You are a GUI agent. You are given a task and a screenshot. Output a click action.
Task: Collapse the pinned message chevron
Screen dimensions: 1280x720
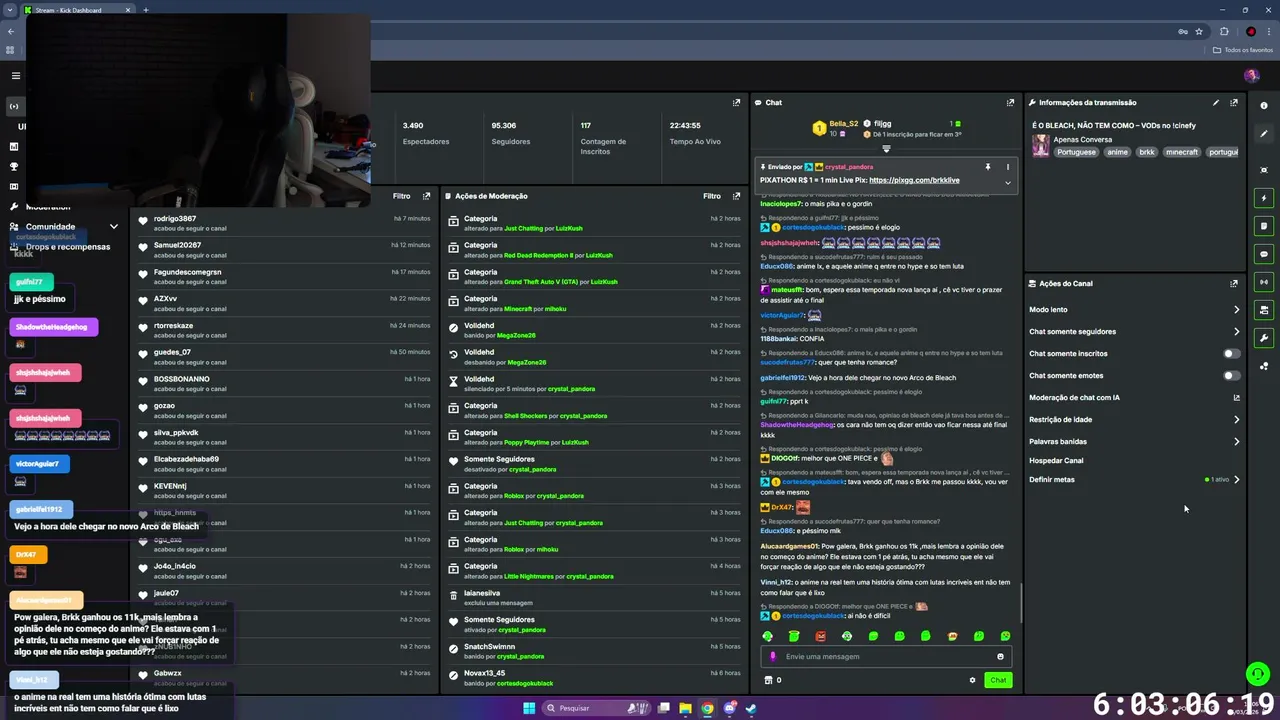click(x=1007, y=182)
